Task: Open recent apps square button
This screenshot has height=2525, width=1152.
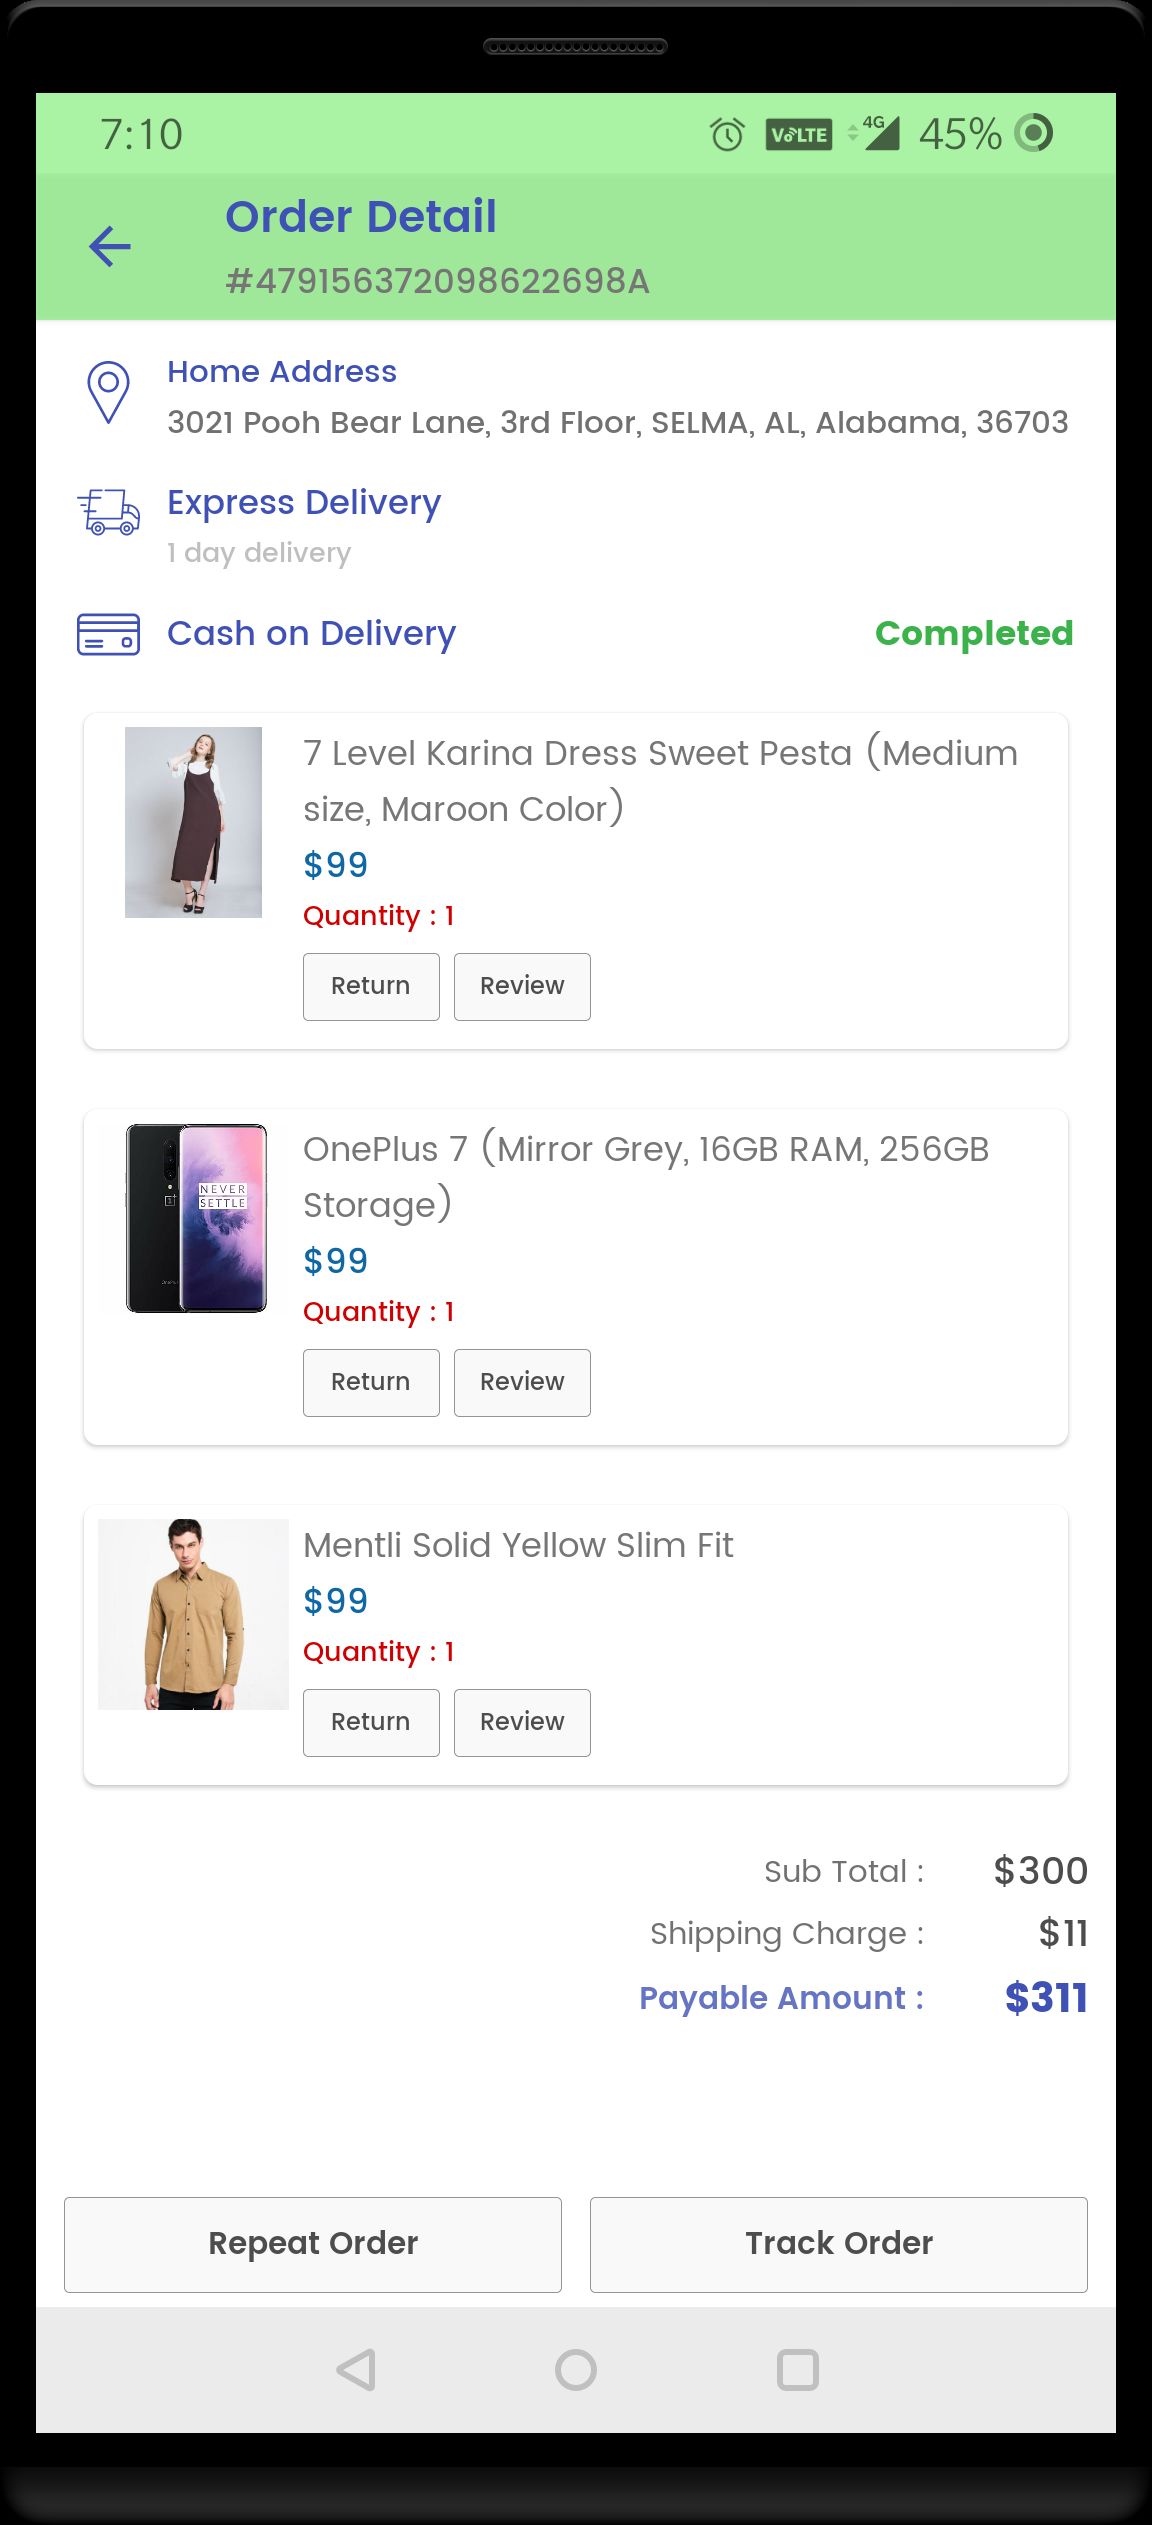Action: (x=797, y=2369)
